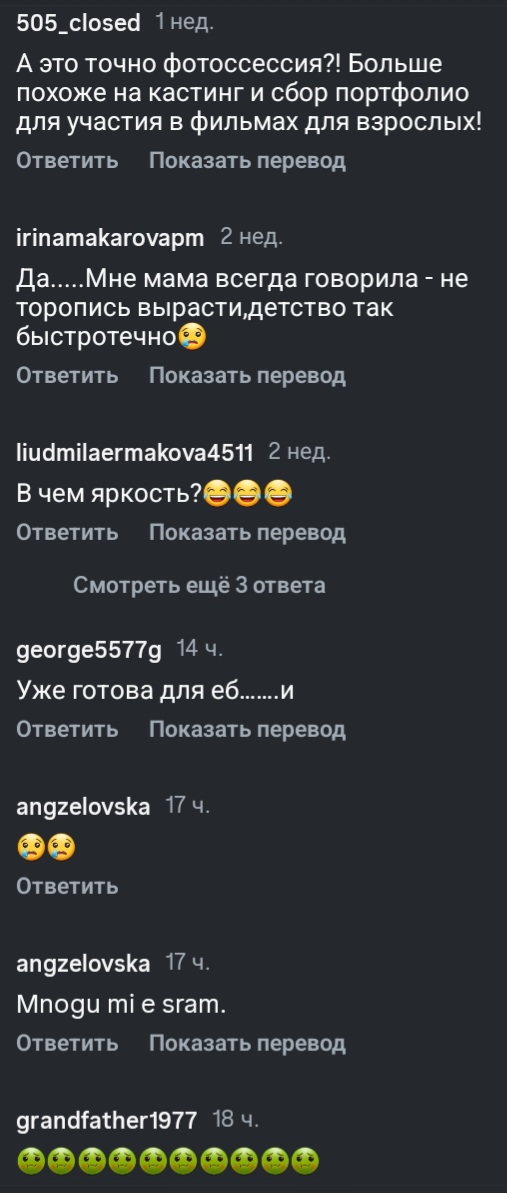507x1193 pixels.
Task: Open the 505_closed user profile
Action: 78,24
